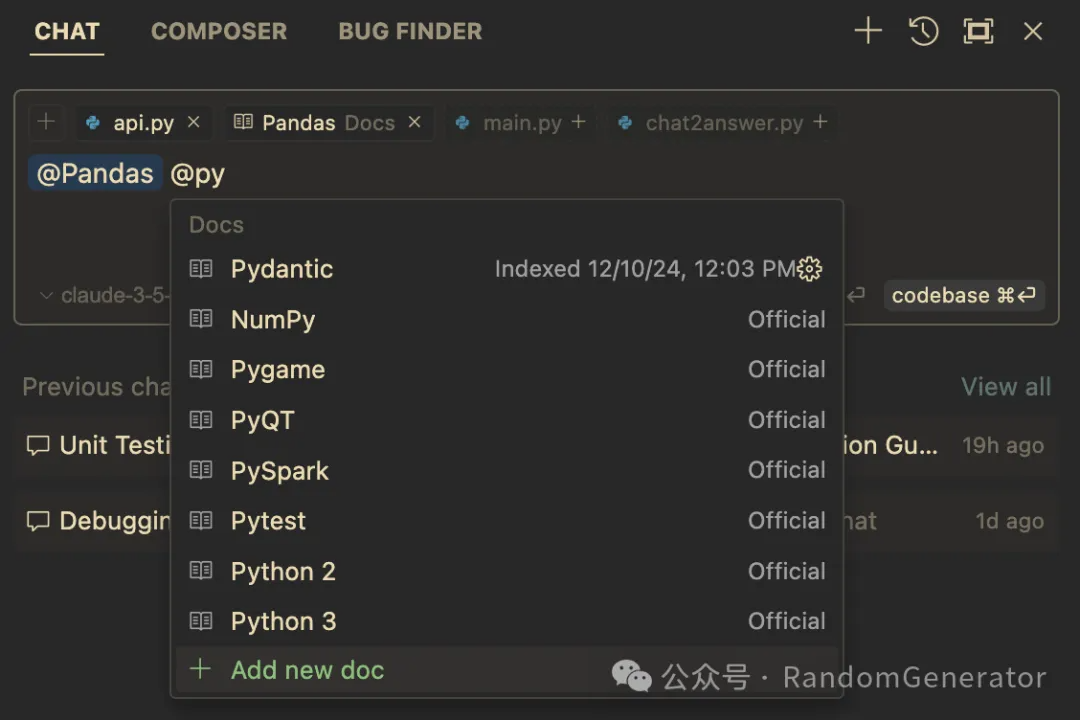The image size is (1080, 720).
Task: Select NumPy from docs list
Action: tap(273, 320)
